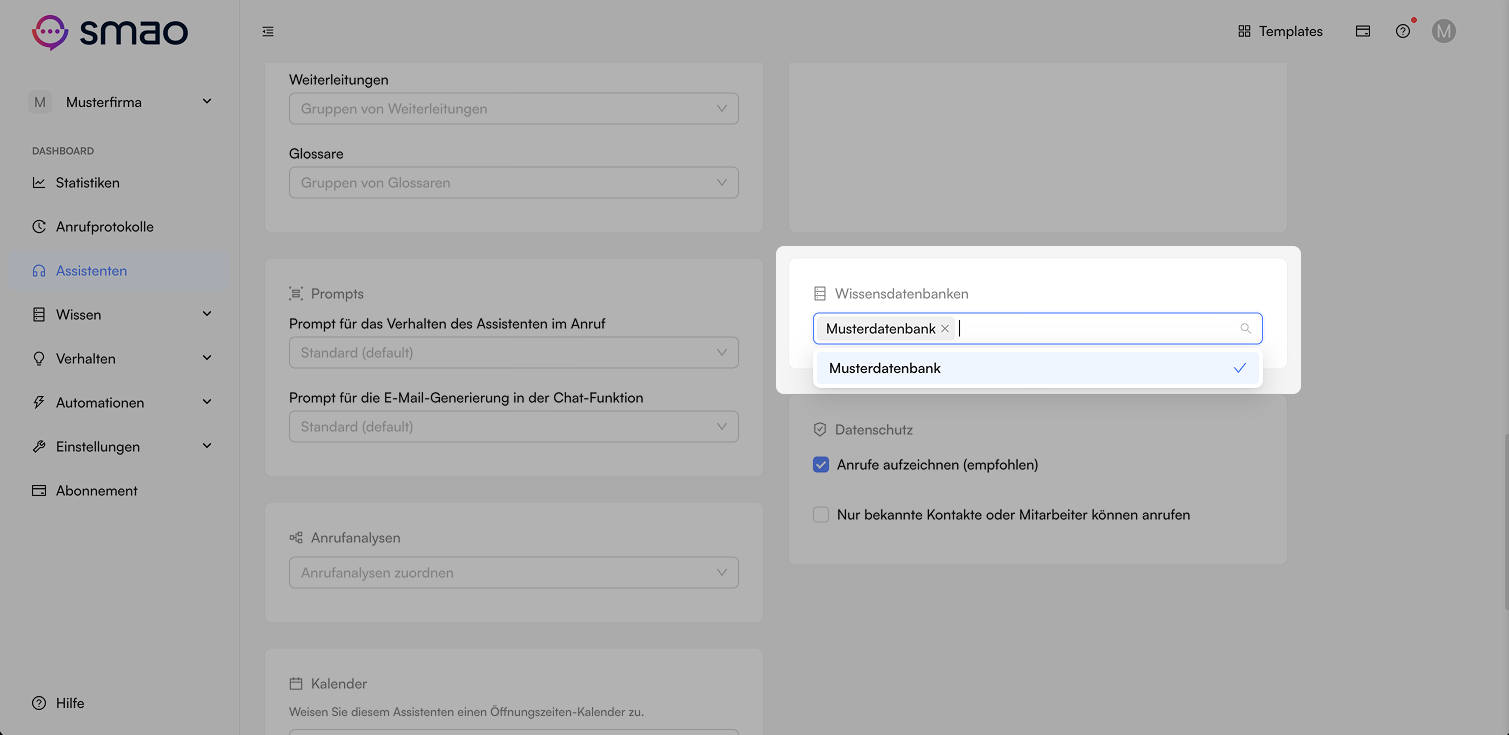
Task: Open the Anrufanalysen zuordnen dropdown
Action: pos(514,573)
